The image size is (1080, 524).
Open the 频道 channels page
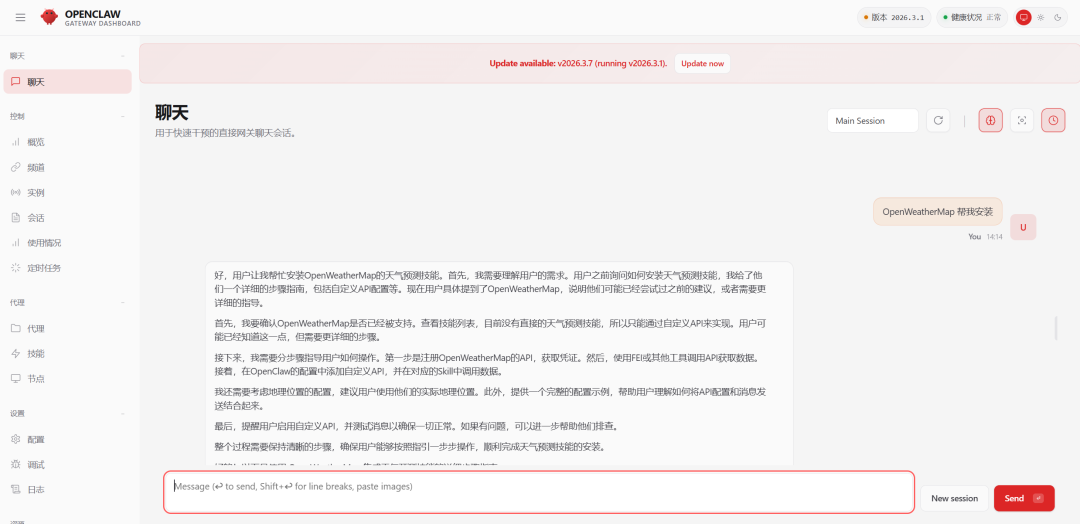tap(68, 167)
